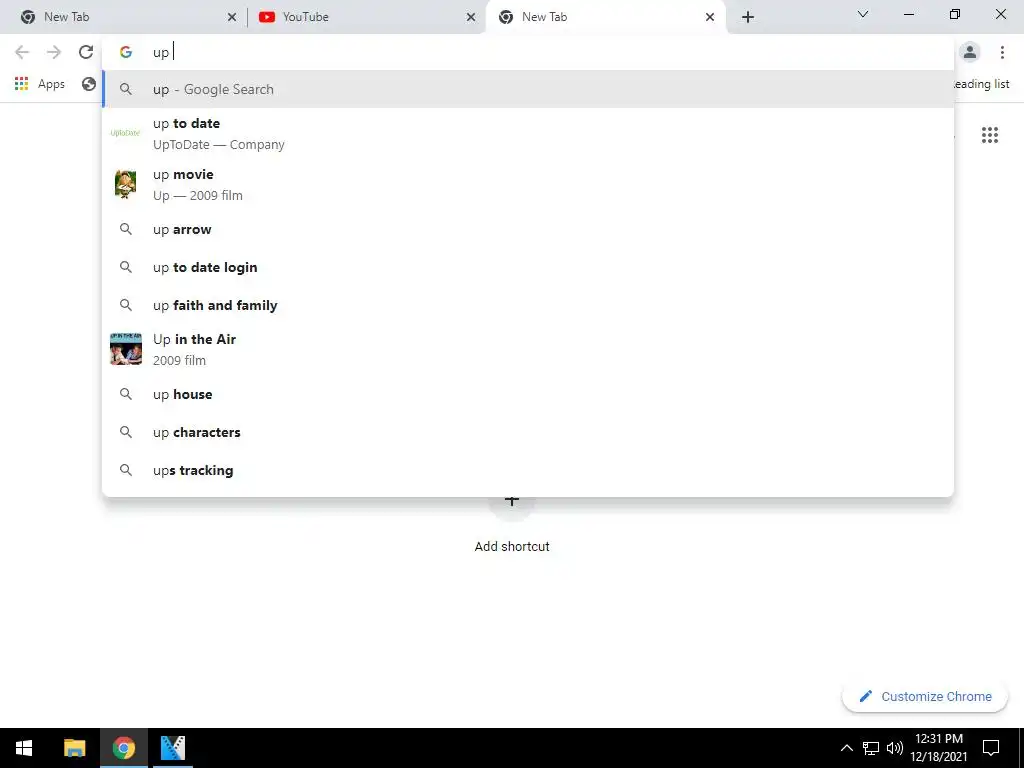The height and width of the screenshot is (768, 1024).
Task: Open the Apps bookmark shortcut
Action: click(x=39, y=84)
